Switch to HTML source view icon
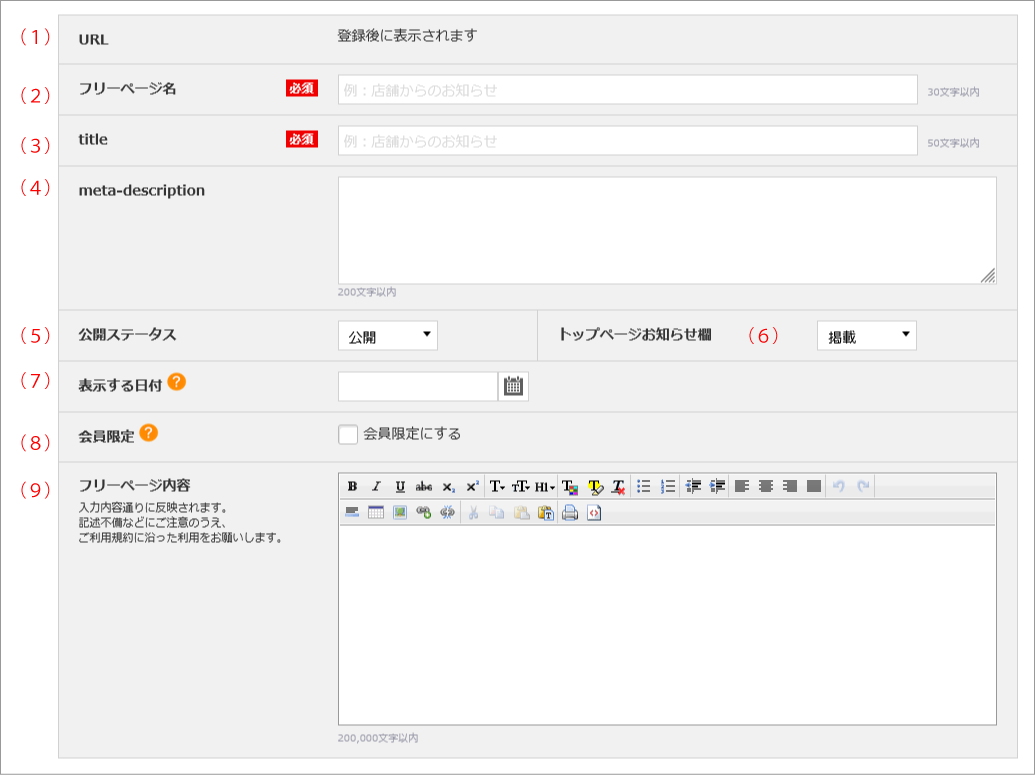The image size is (1035, 775). tap(594, 513)
